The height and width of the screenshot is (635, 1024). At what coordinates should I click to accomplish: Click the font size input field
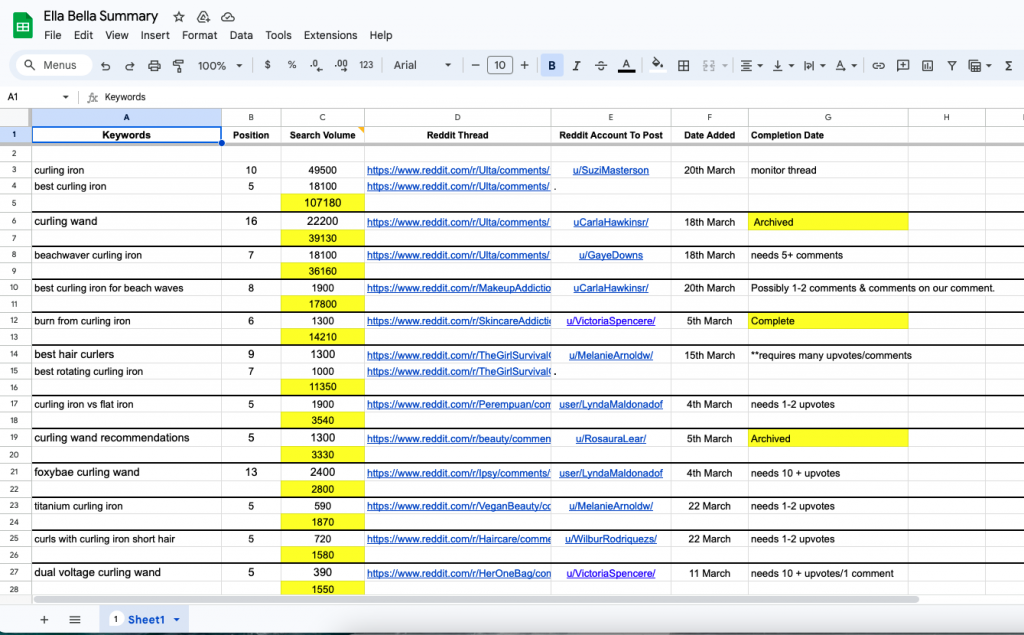point(499,66)
